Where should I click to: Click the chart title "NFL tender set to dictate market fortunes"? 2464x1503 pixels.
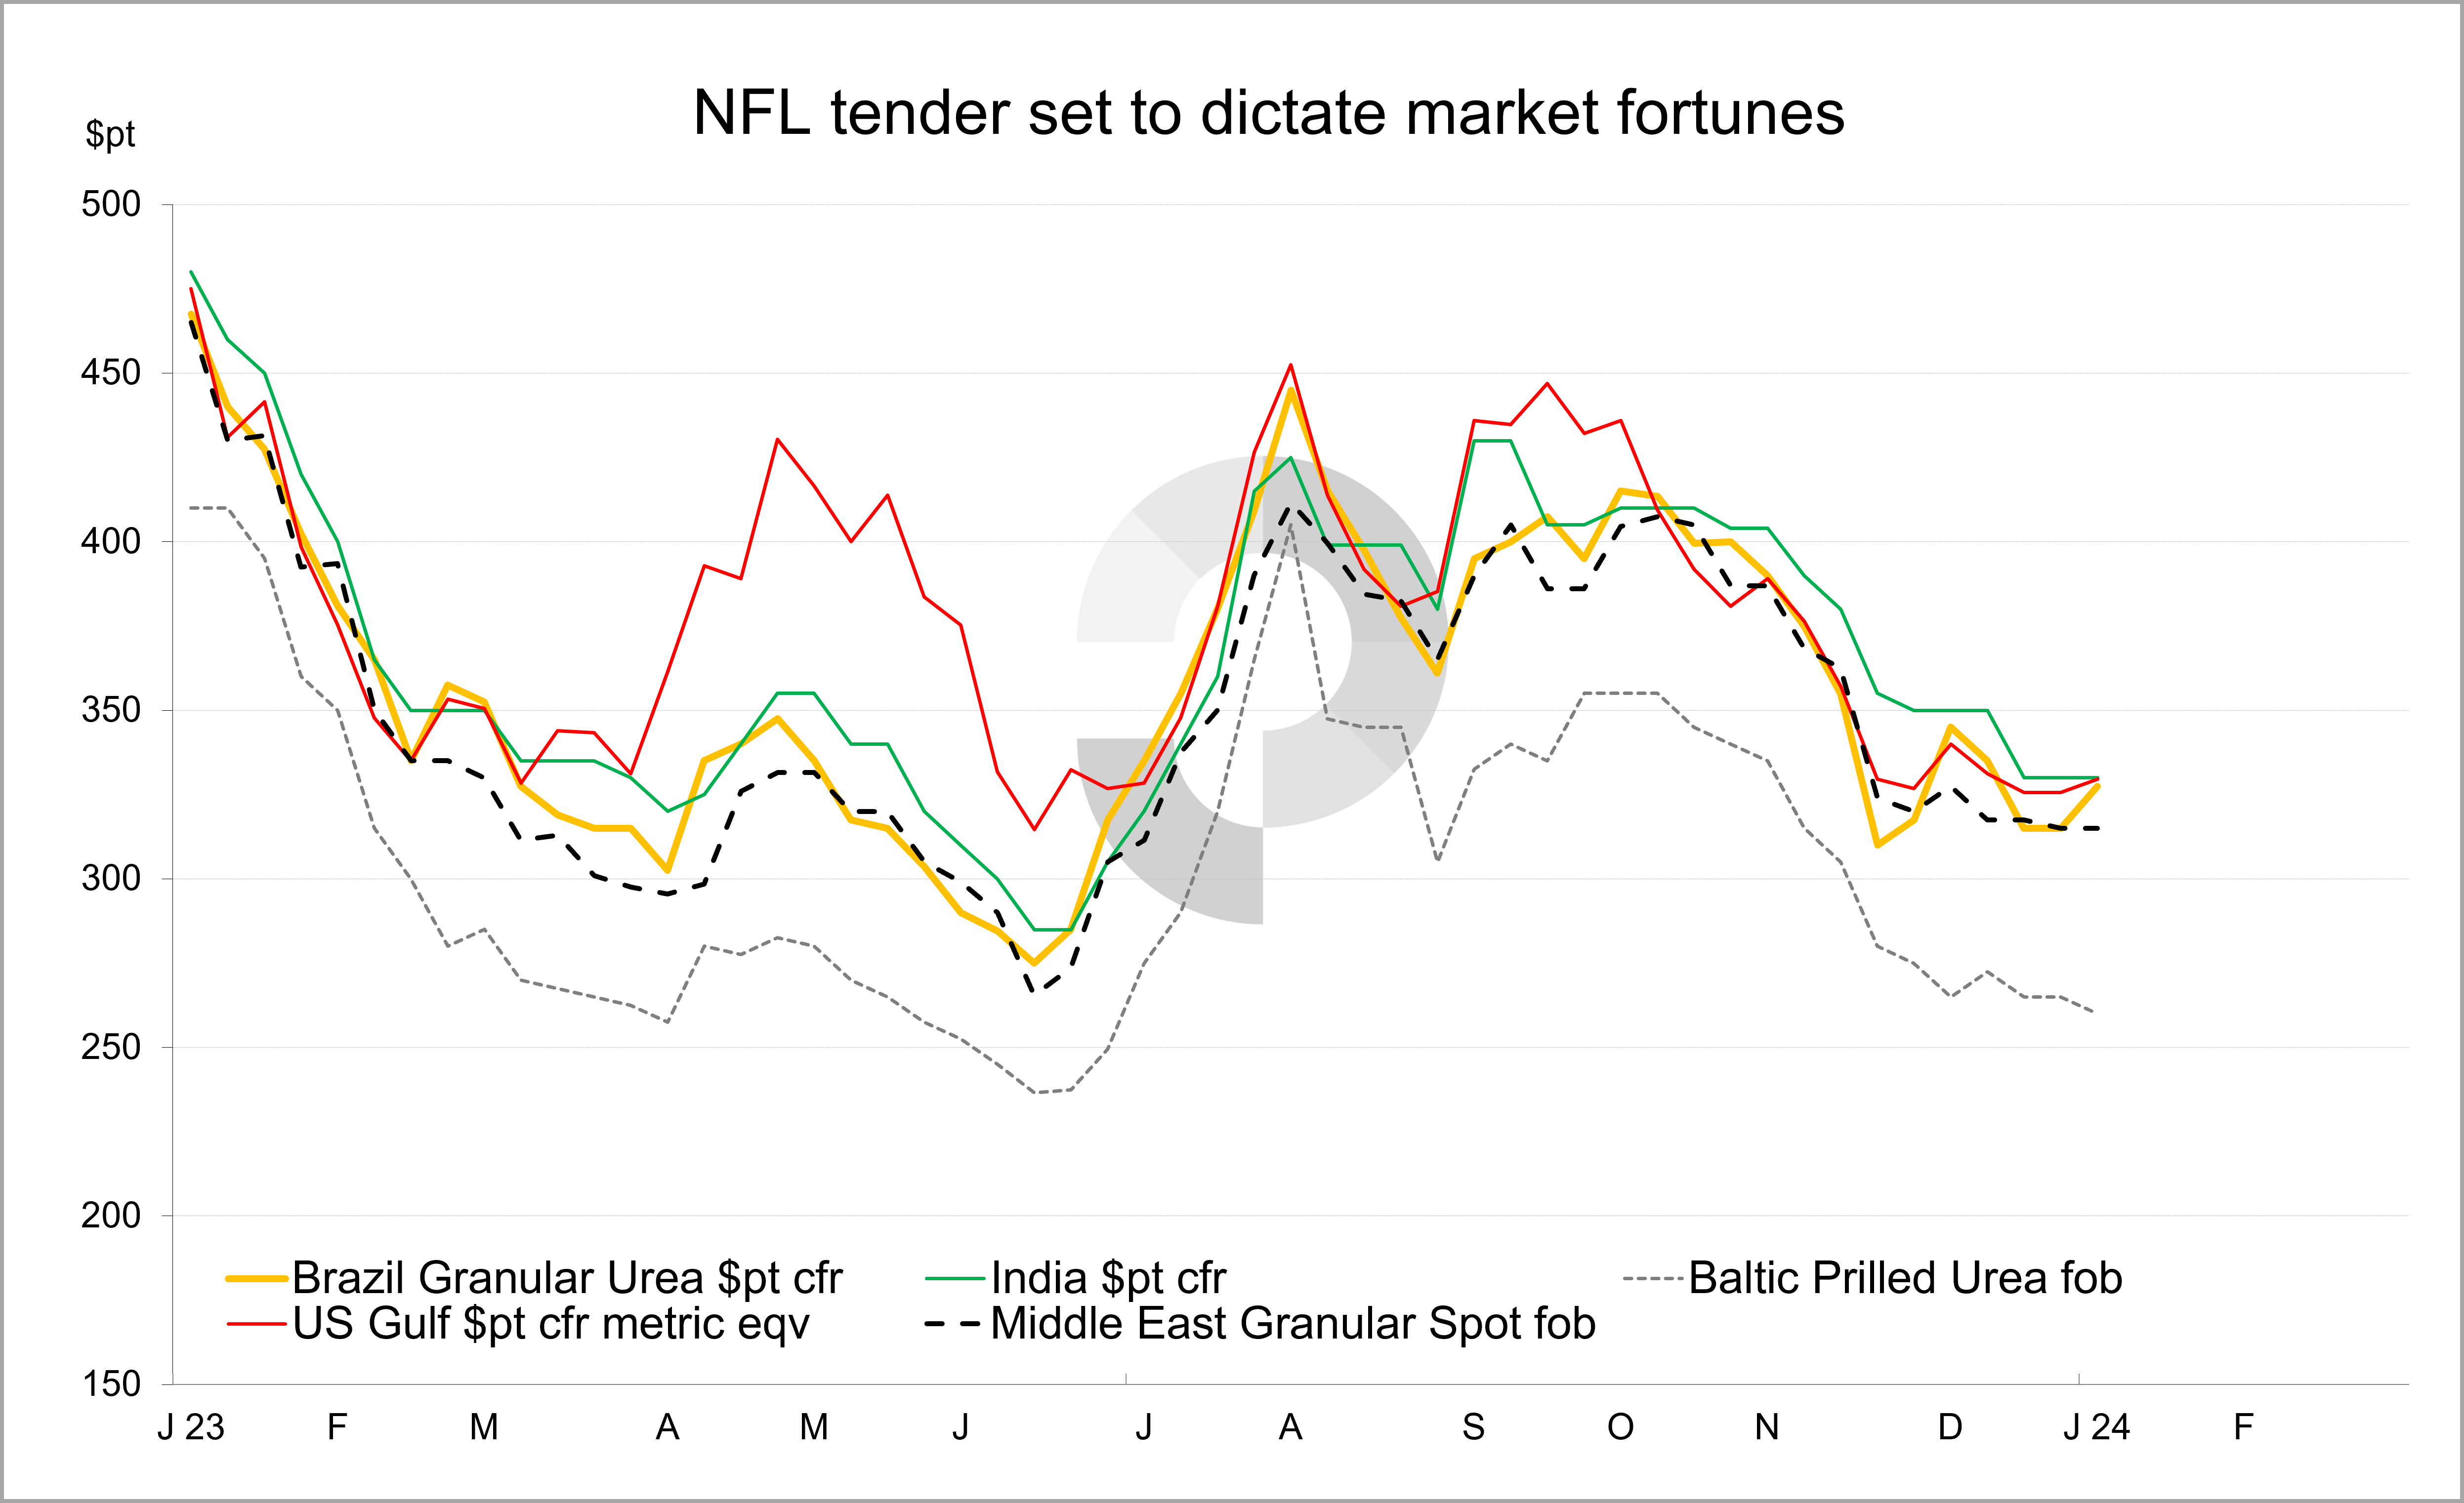[x=1268, y=112]
